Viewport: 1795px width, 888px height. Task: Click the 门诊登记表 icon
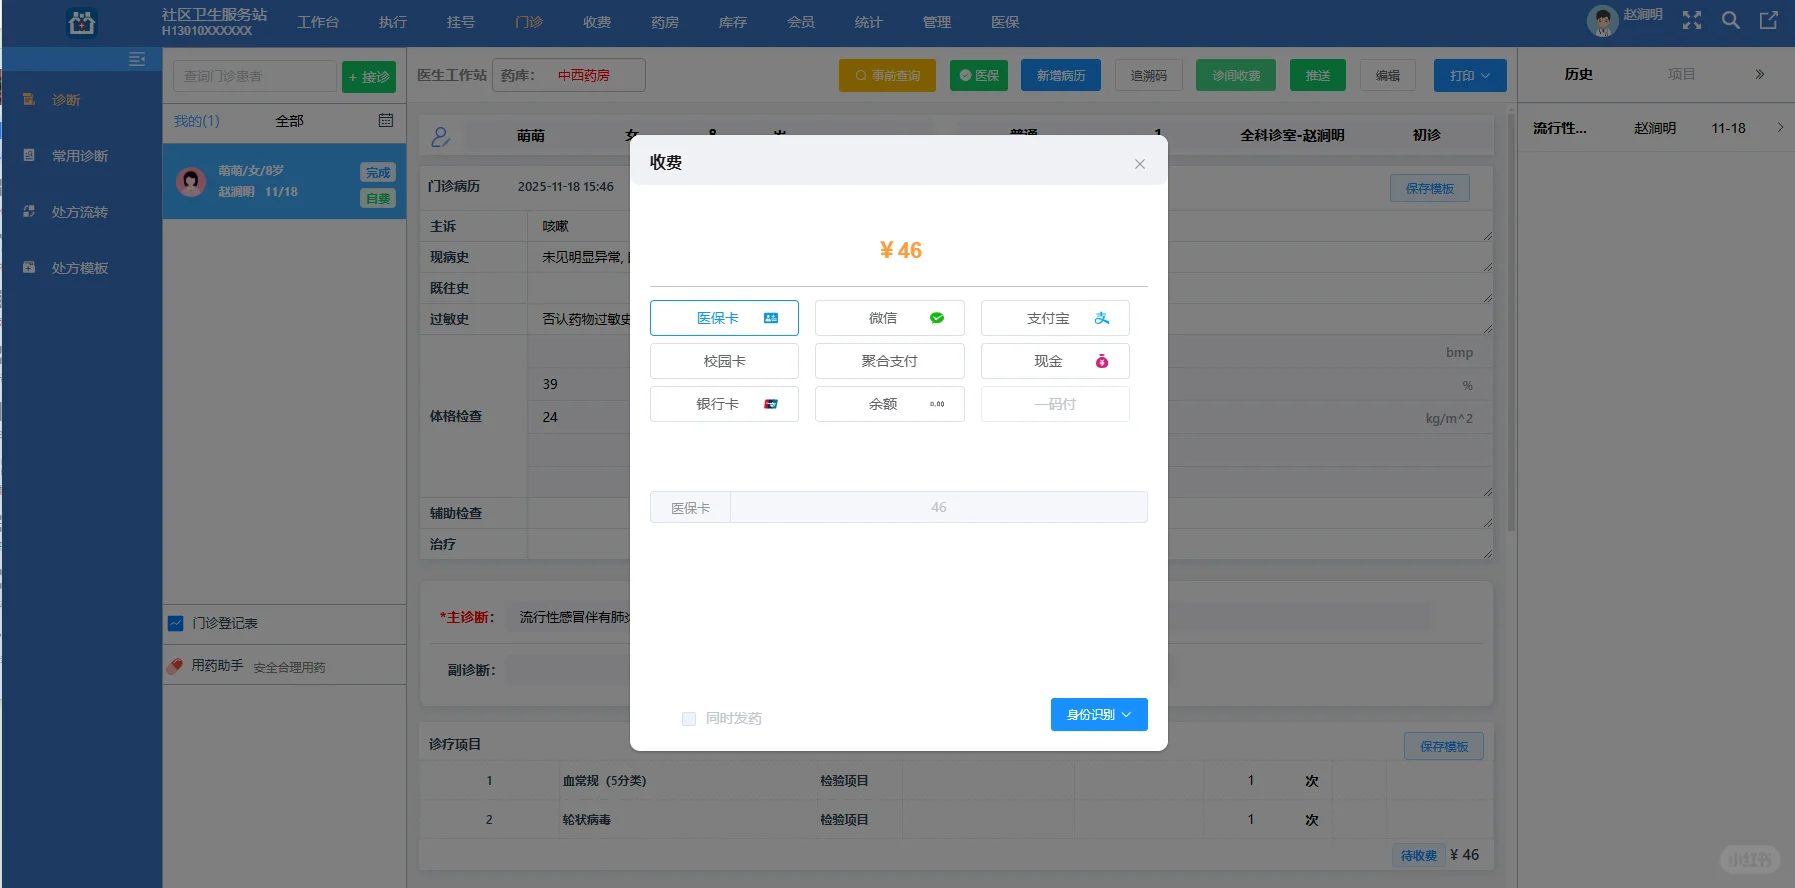click(176, 623)
